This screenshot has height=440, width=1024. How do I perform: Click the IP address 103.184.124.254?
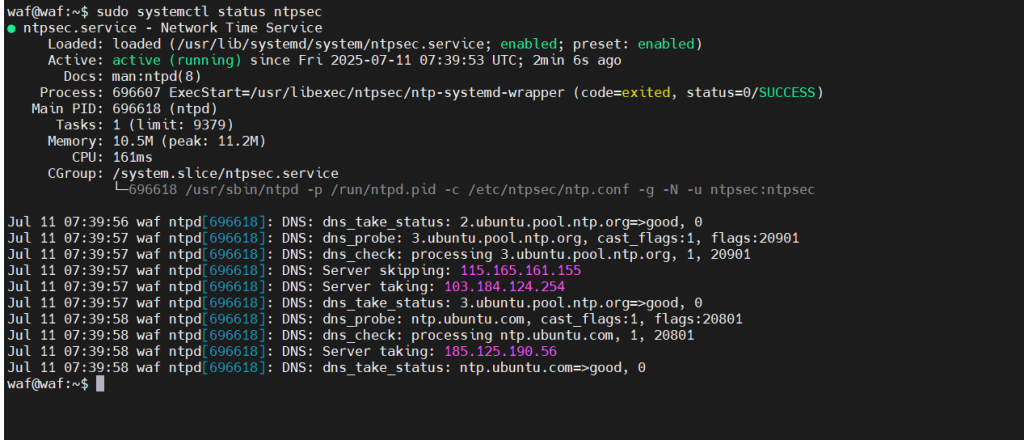coord(504,287)
